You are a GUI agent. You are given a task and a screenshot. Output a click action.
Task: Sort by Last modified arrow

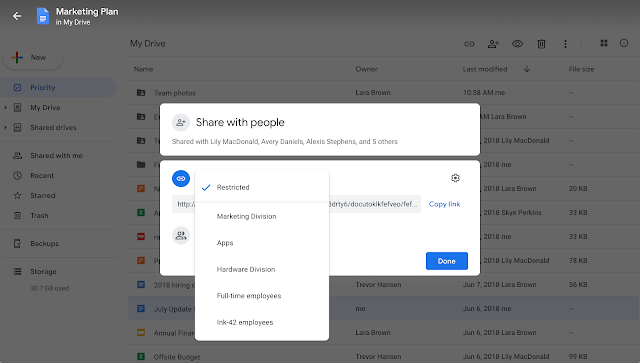pyautogui.click(x=527, y=69)
